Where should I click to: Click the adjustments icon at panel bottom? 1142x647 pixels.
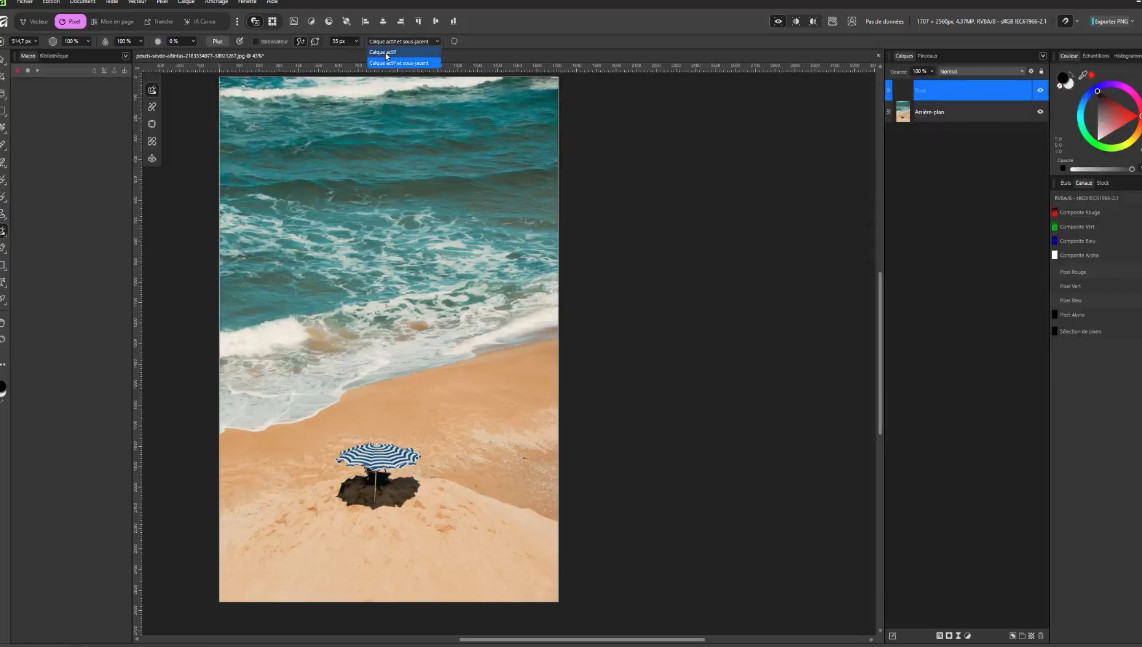[x=967, y=636]
